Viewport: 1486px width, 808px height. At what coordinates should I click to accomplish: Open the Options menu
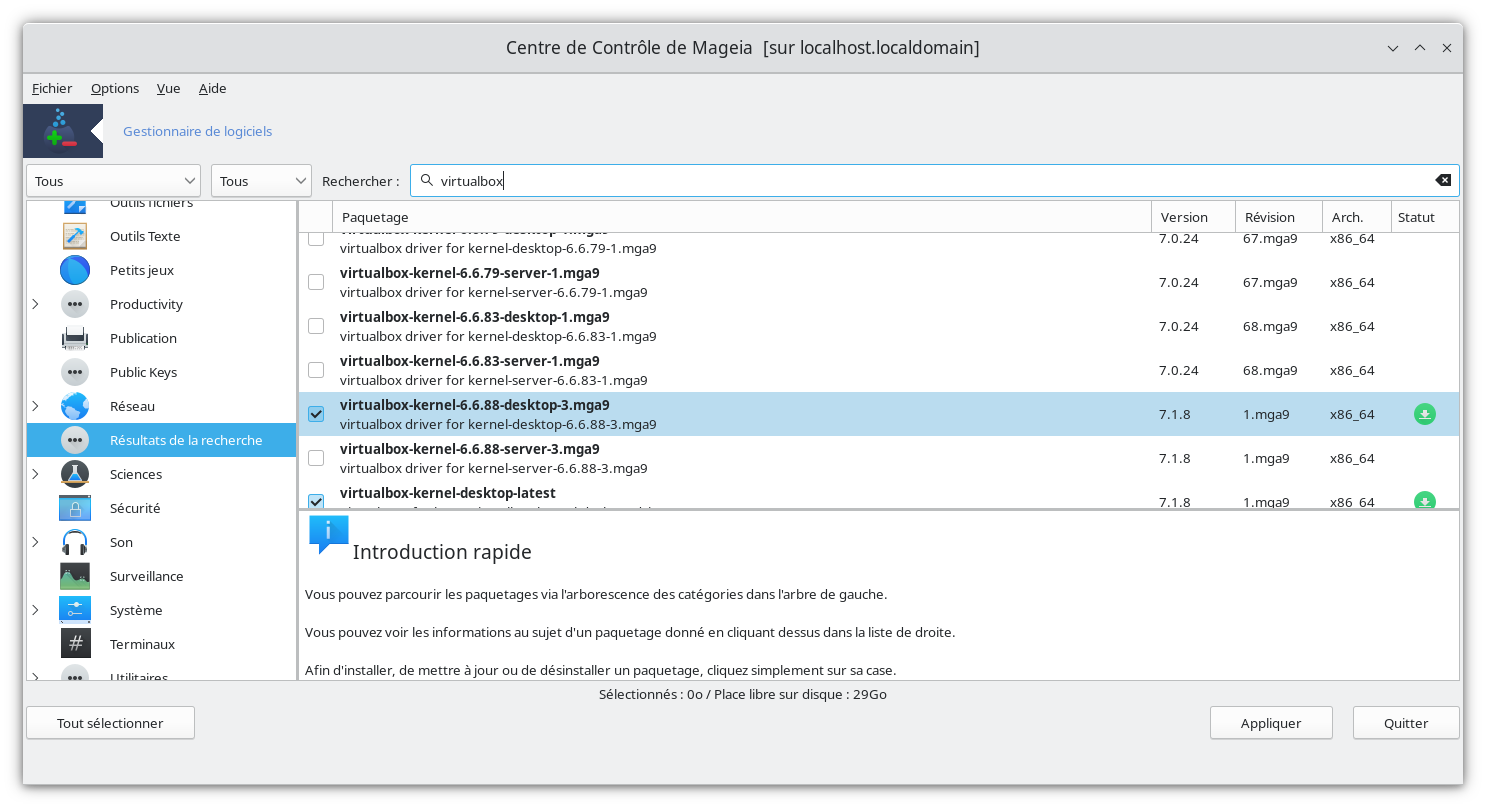click(x=115, y=88)
